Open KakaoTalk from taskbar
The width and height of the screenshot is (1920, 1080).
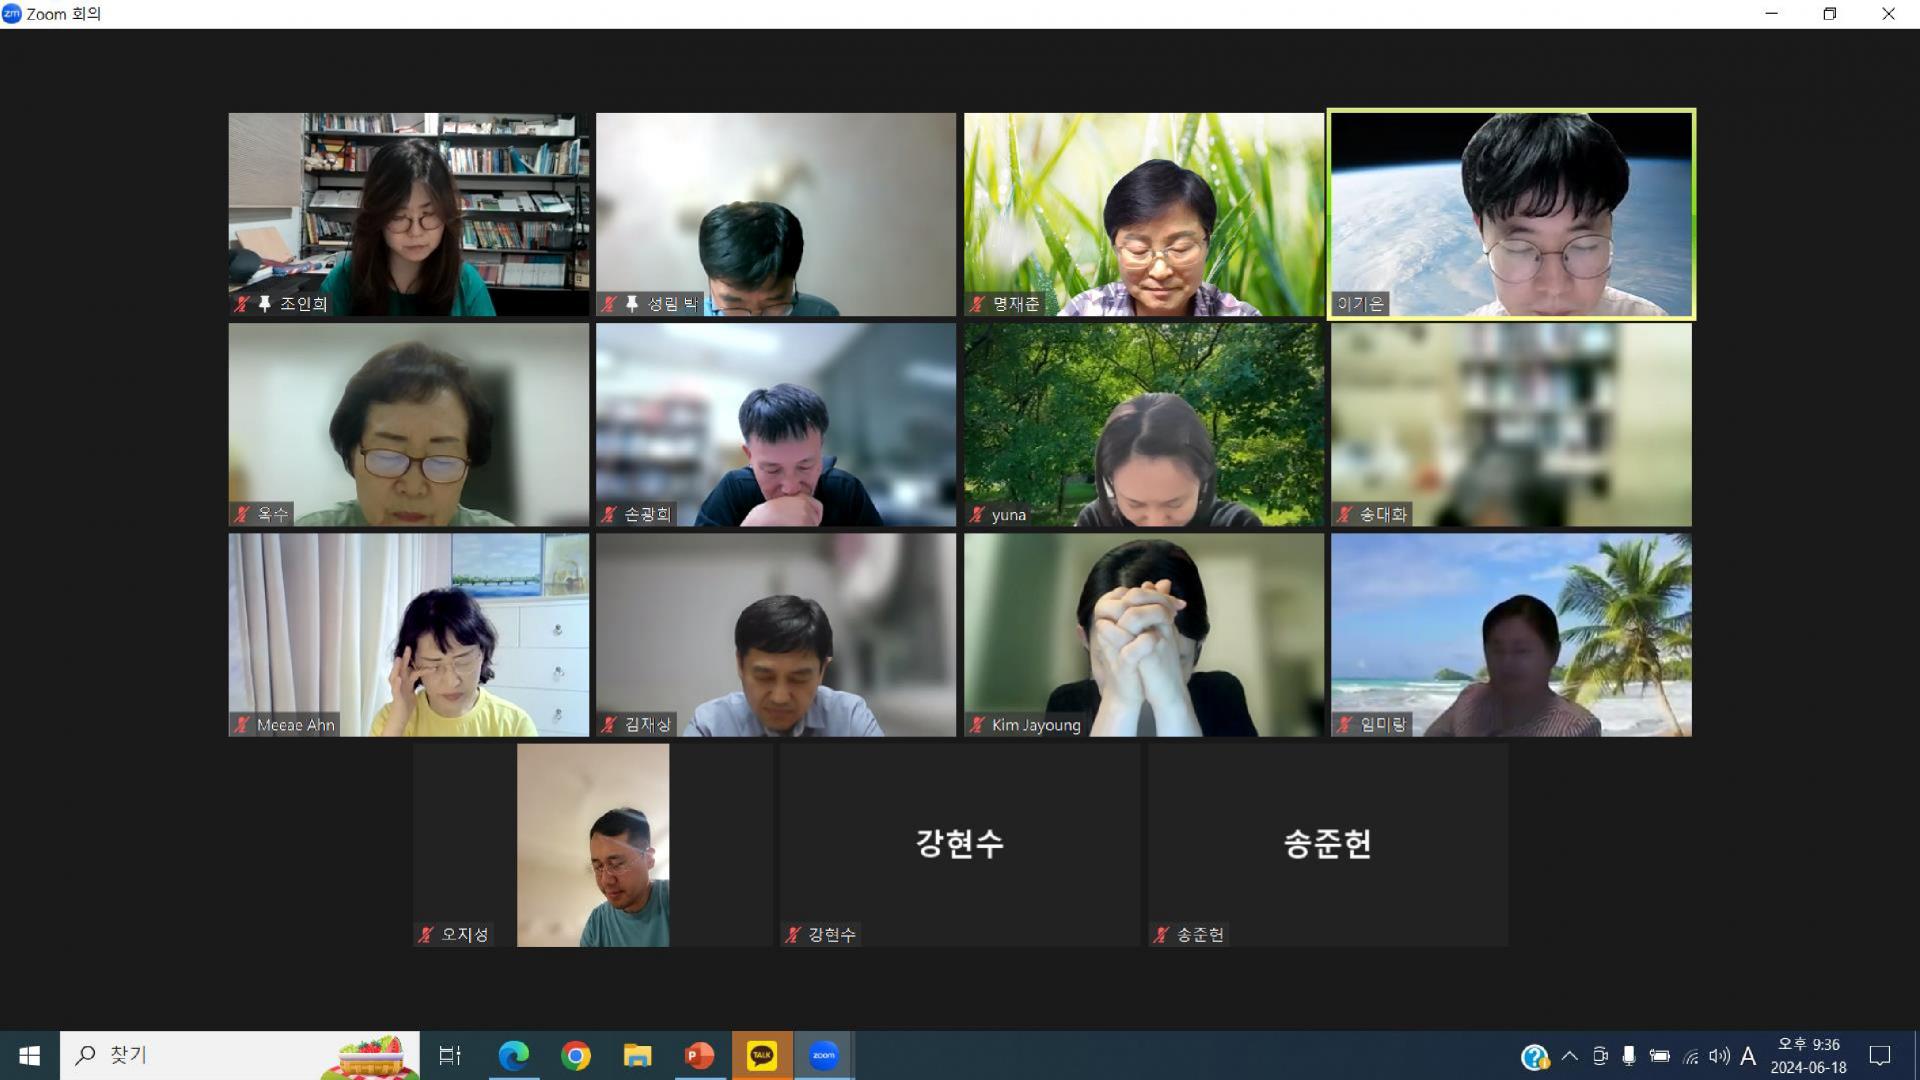pyautogui.click(x=762, y=1055)
